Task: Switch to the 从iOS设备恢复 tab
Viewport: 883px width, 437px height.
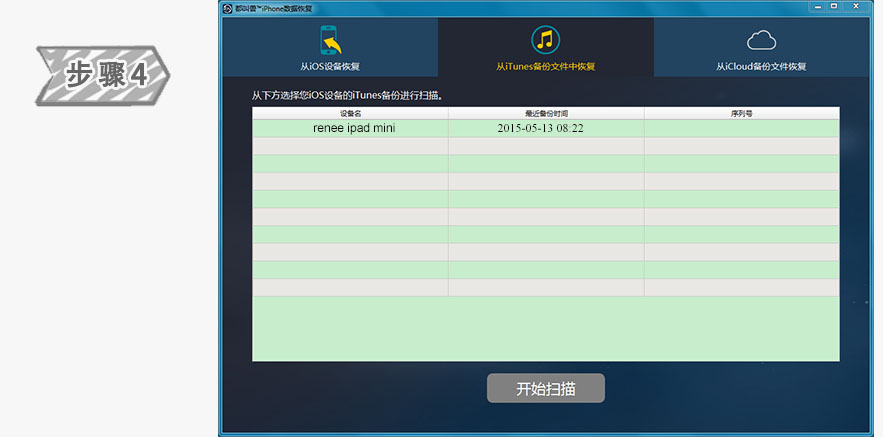Action: (x=330, y=47)
